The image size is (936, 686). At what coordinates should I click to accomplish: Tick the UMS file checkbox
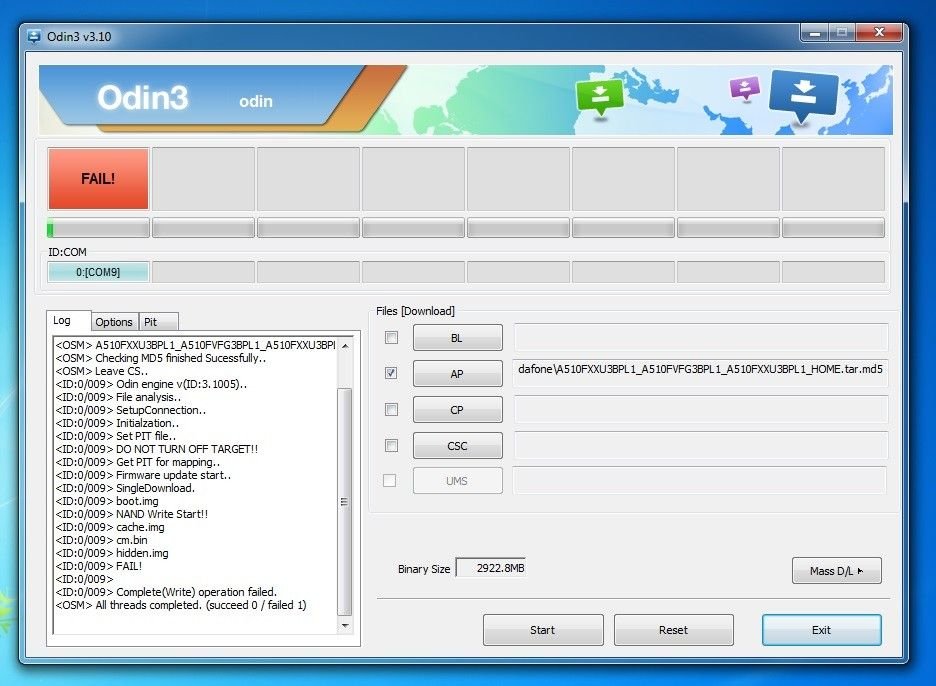click(390, 481)
